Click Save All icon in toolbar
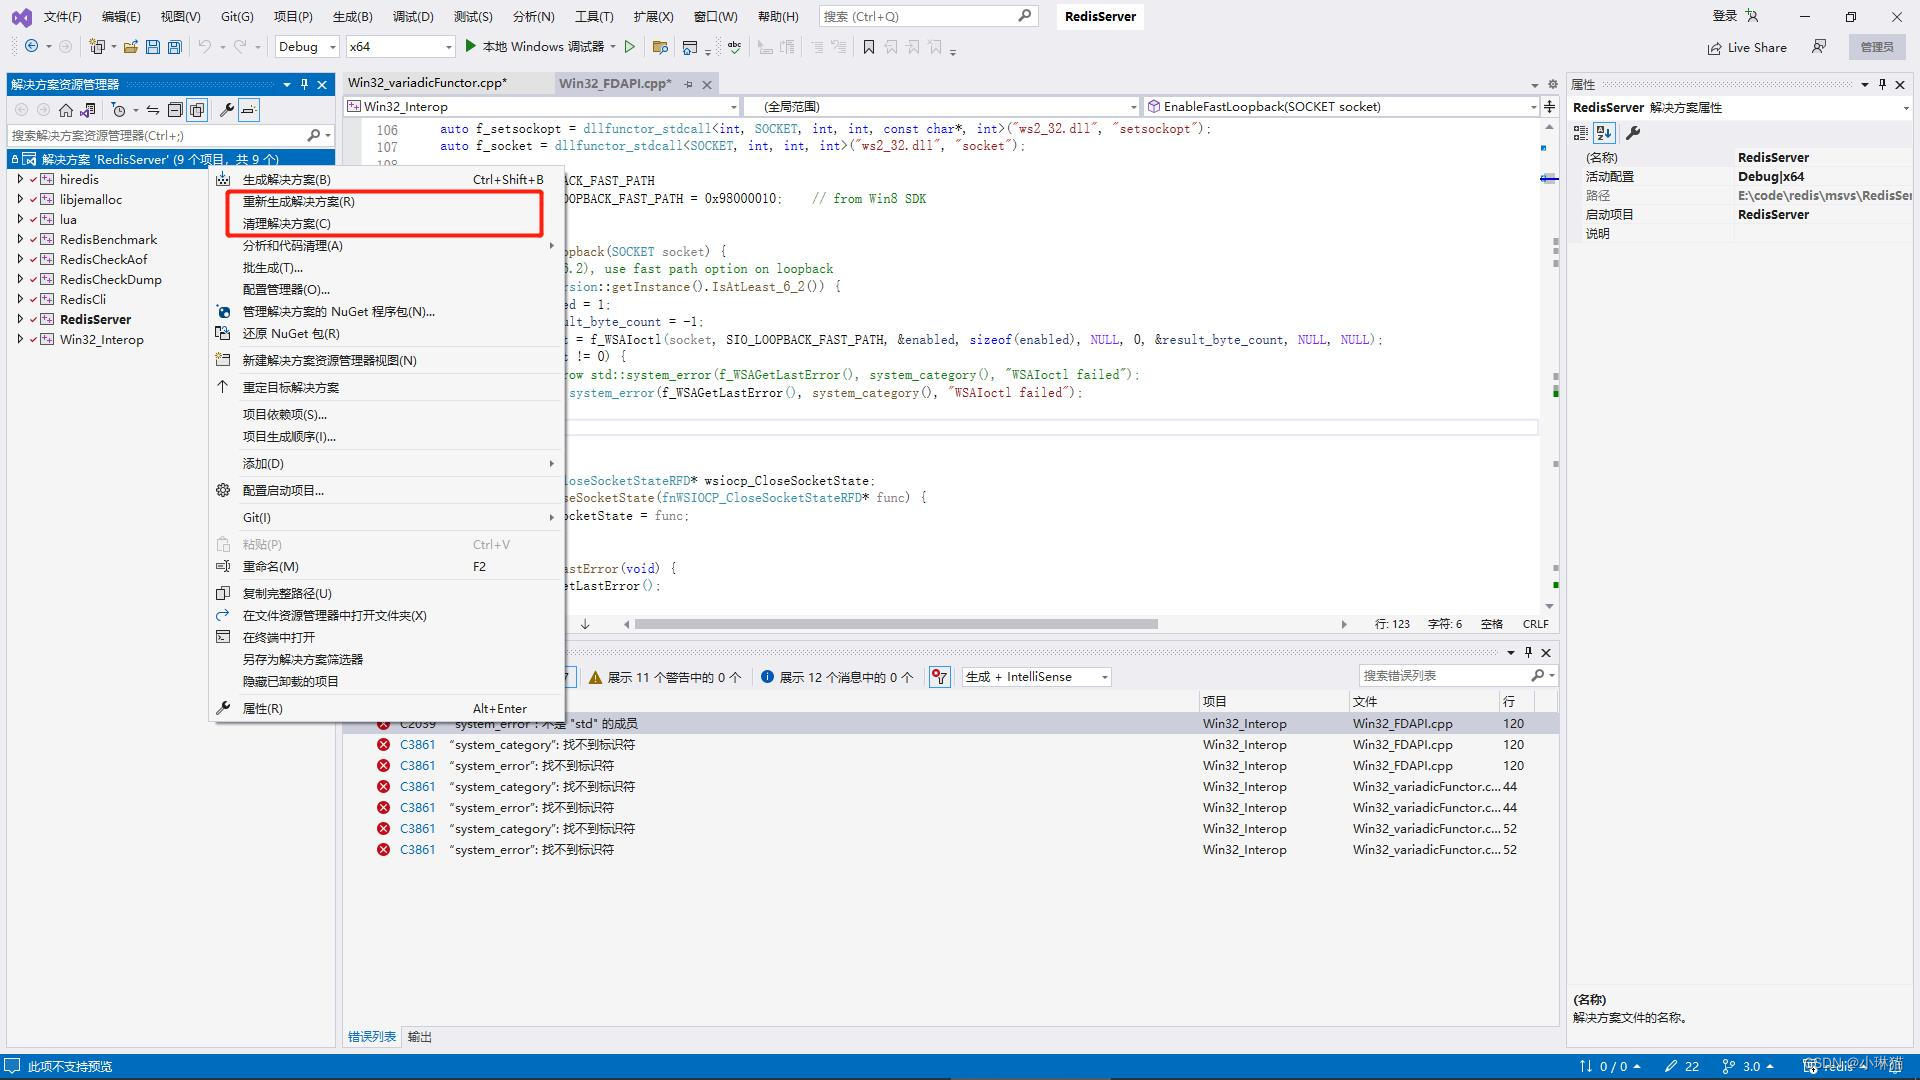This screenshot has height=1080, width=1920. (x=175, y=47)
